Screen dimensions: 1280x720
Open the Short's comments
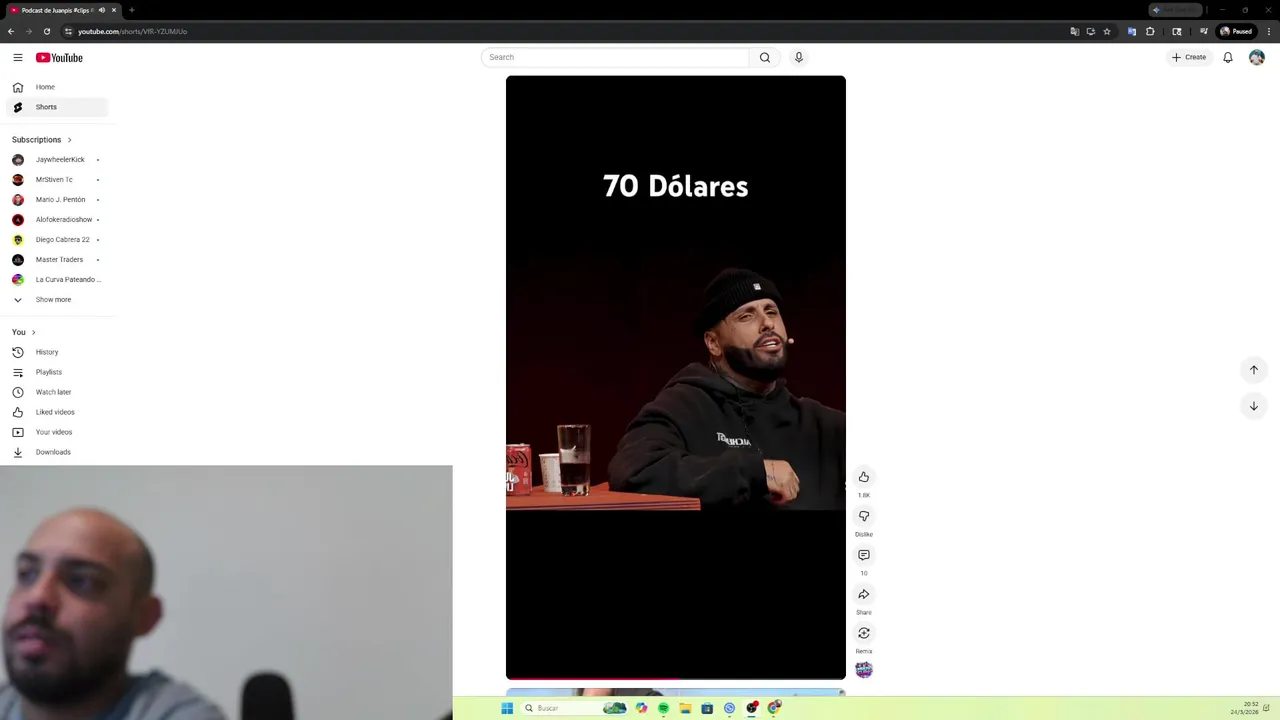click(864, 555)
